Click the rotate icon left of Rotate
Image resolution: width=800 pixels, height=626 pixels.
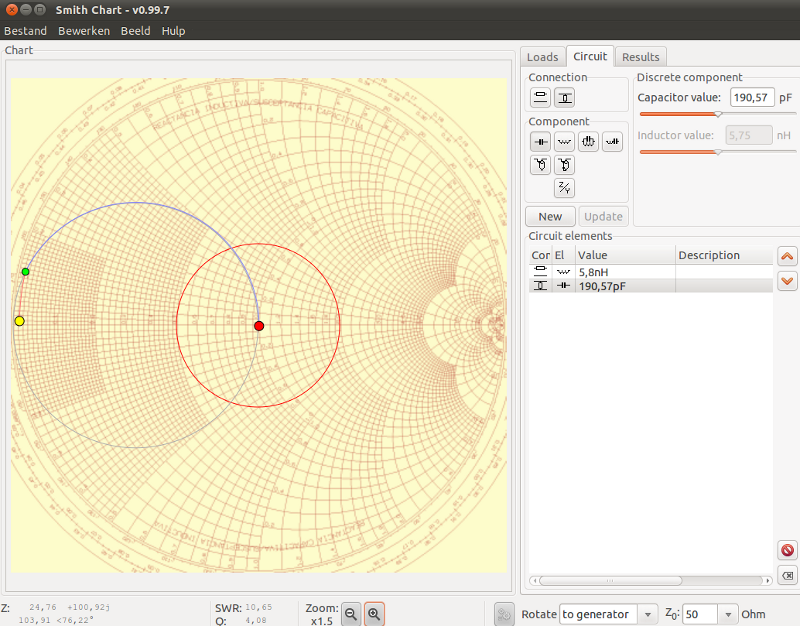(x=505, y=614)
